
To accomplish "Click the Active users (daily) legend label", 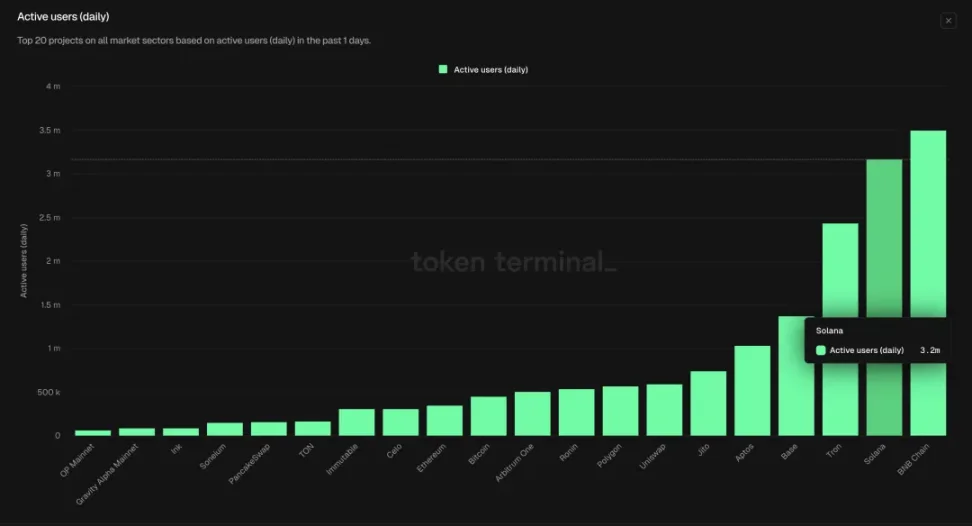I will (x=490, y=70).
